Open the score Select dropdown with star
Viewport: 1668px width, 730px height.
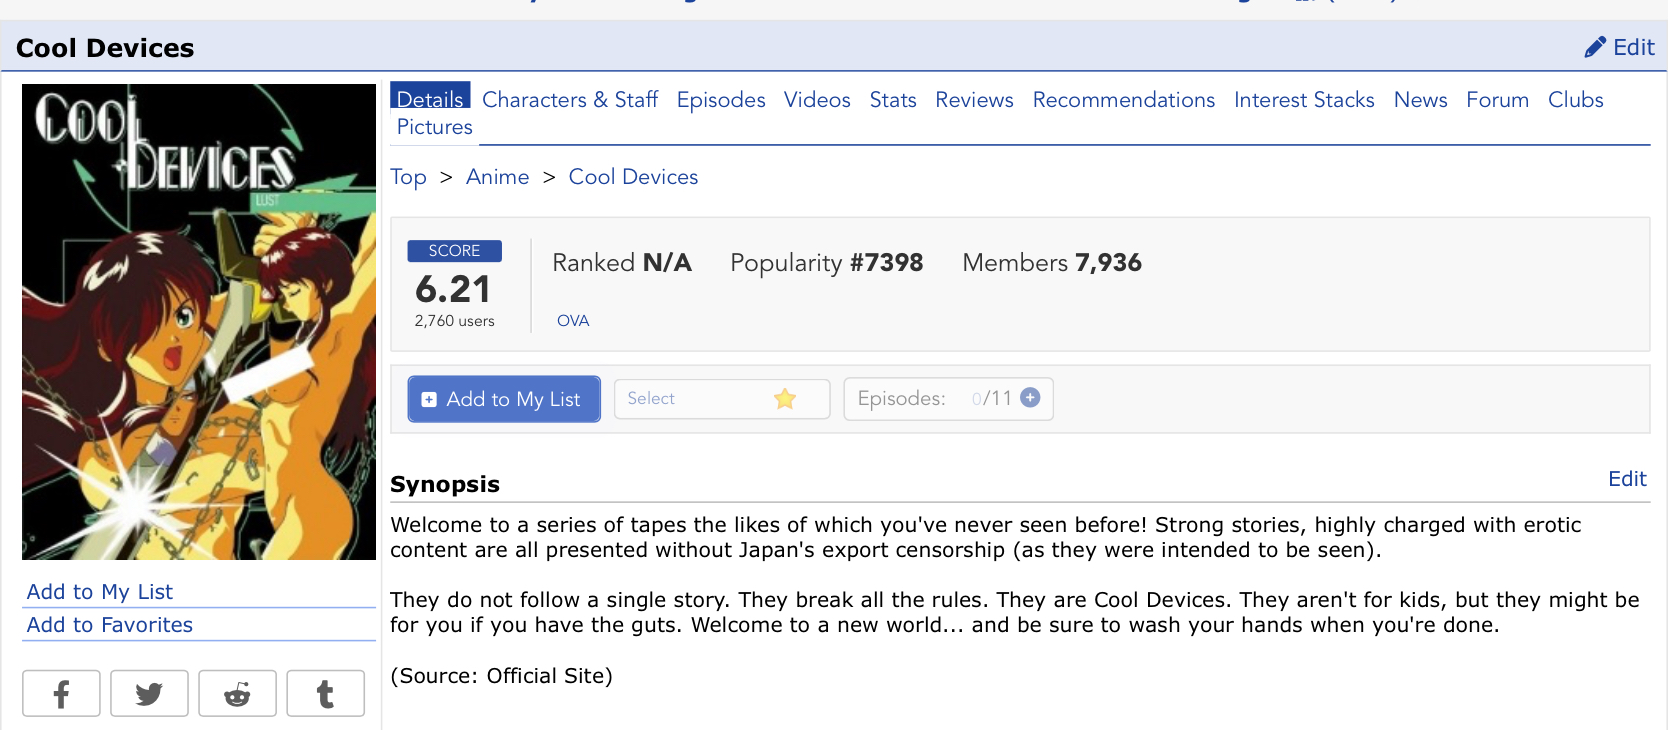722,398
